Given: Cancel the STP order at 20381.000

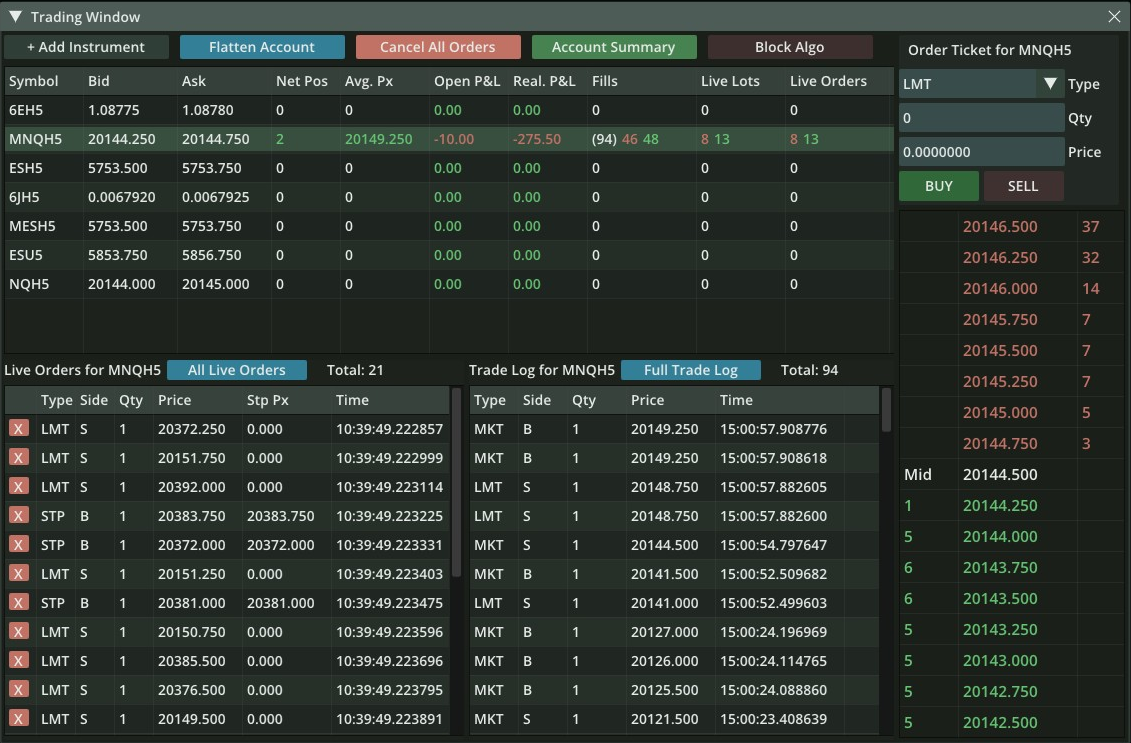Looking at the screenshot, I should 17,603.
